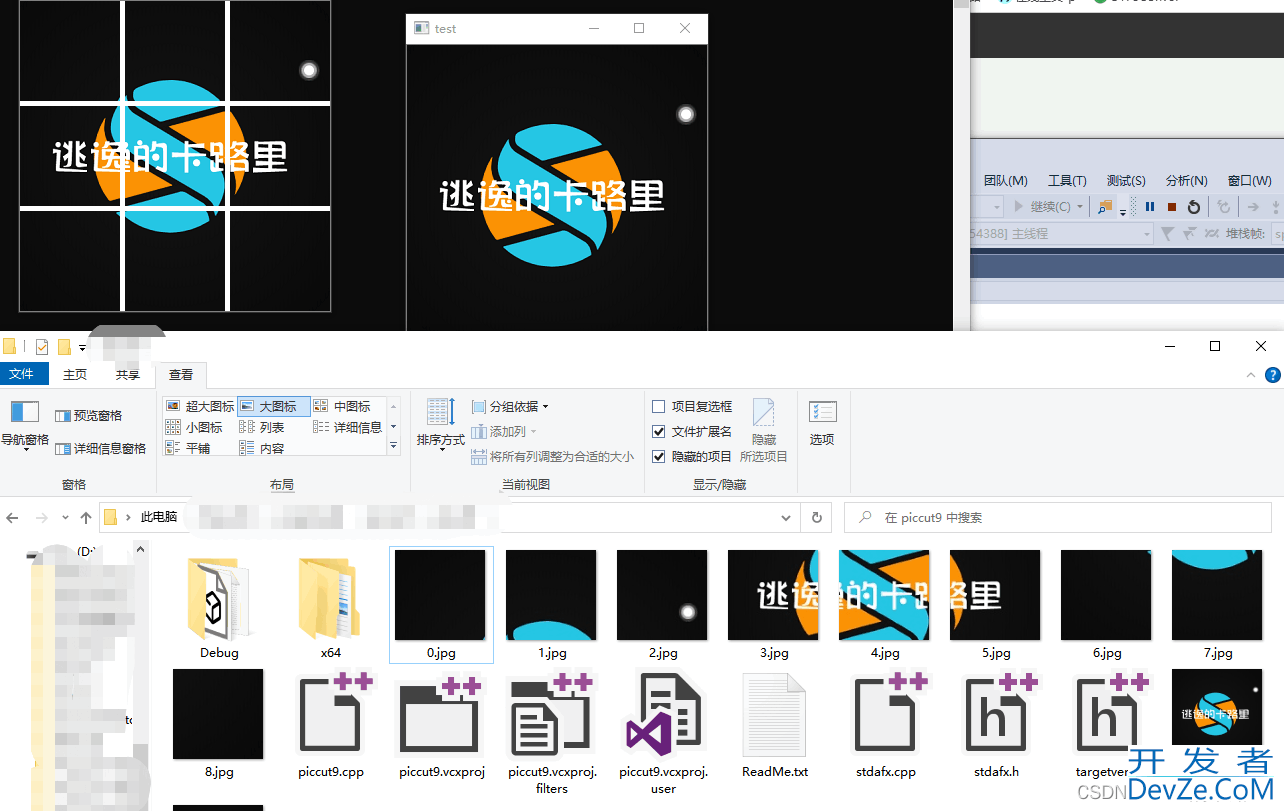Click the thread filter funnel icon
This screenshot has width=1284, height=811.
[1166, 233]
